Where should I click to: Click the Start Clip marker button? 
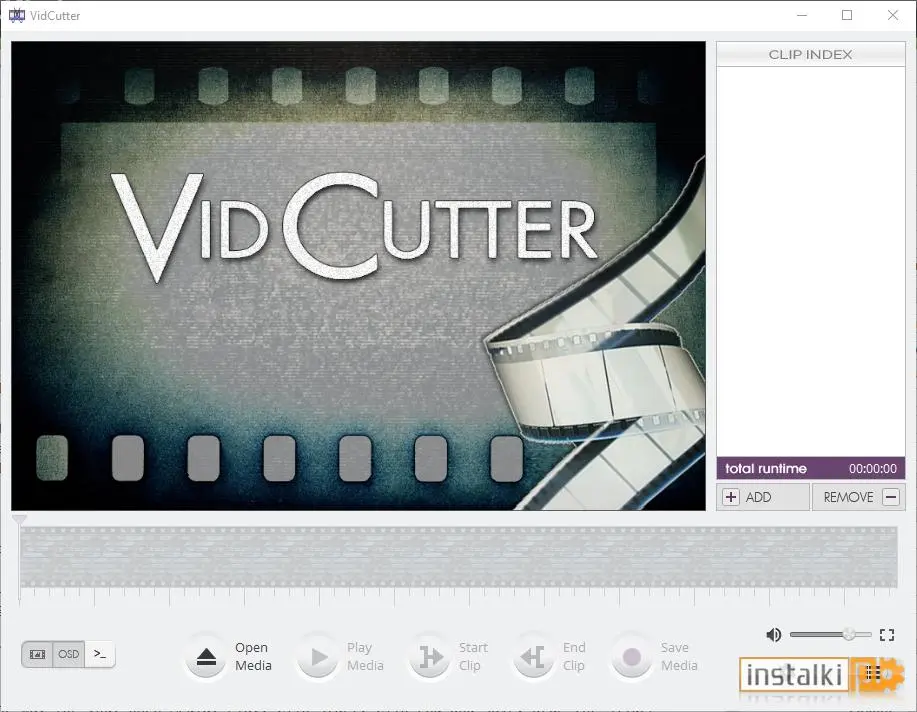tap(429, 657)
